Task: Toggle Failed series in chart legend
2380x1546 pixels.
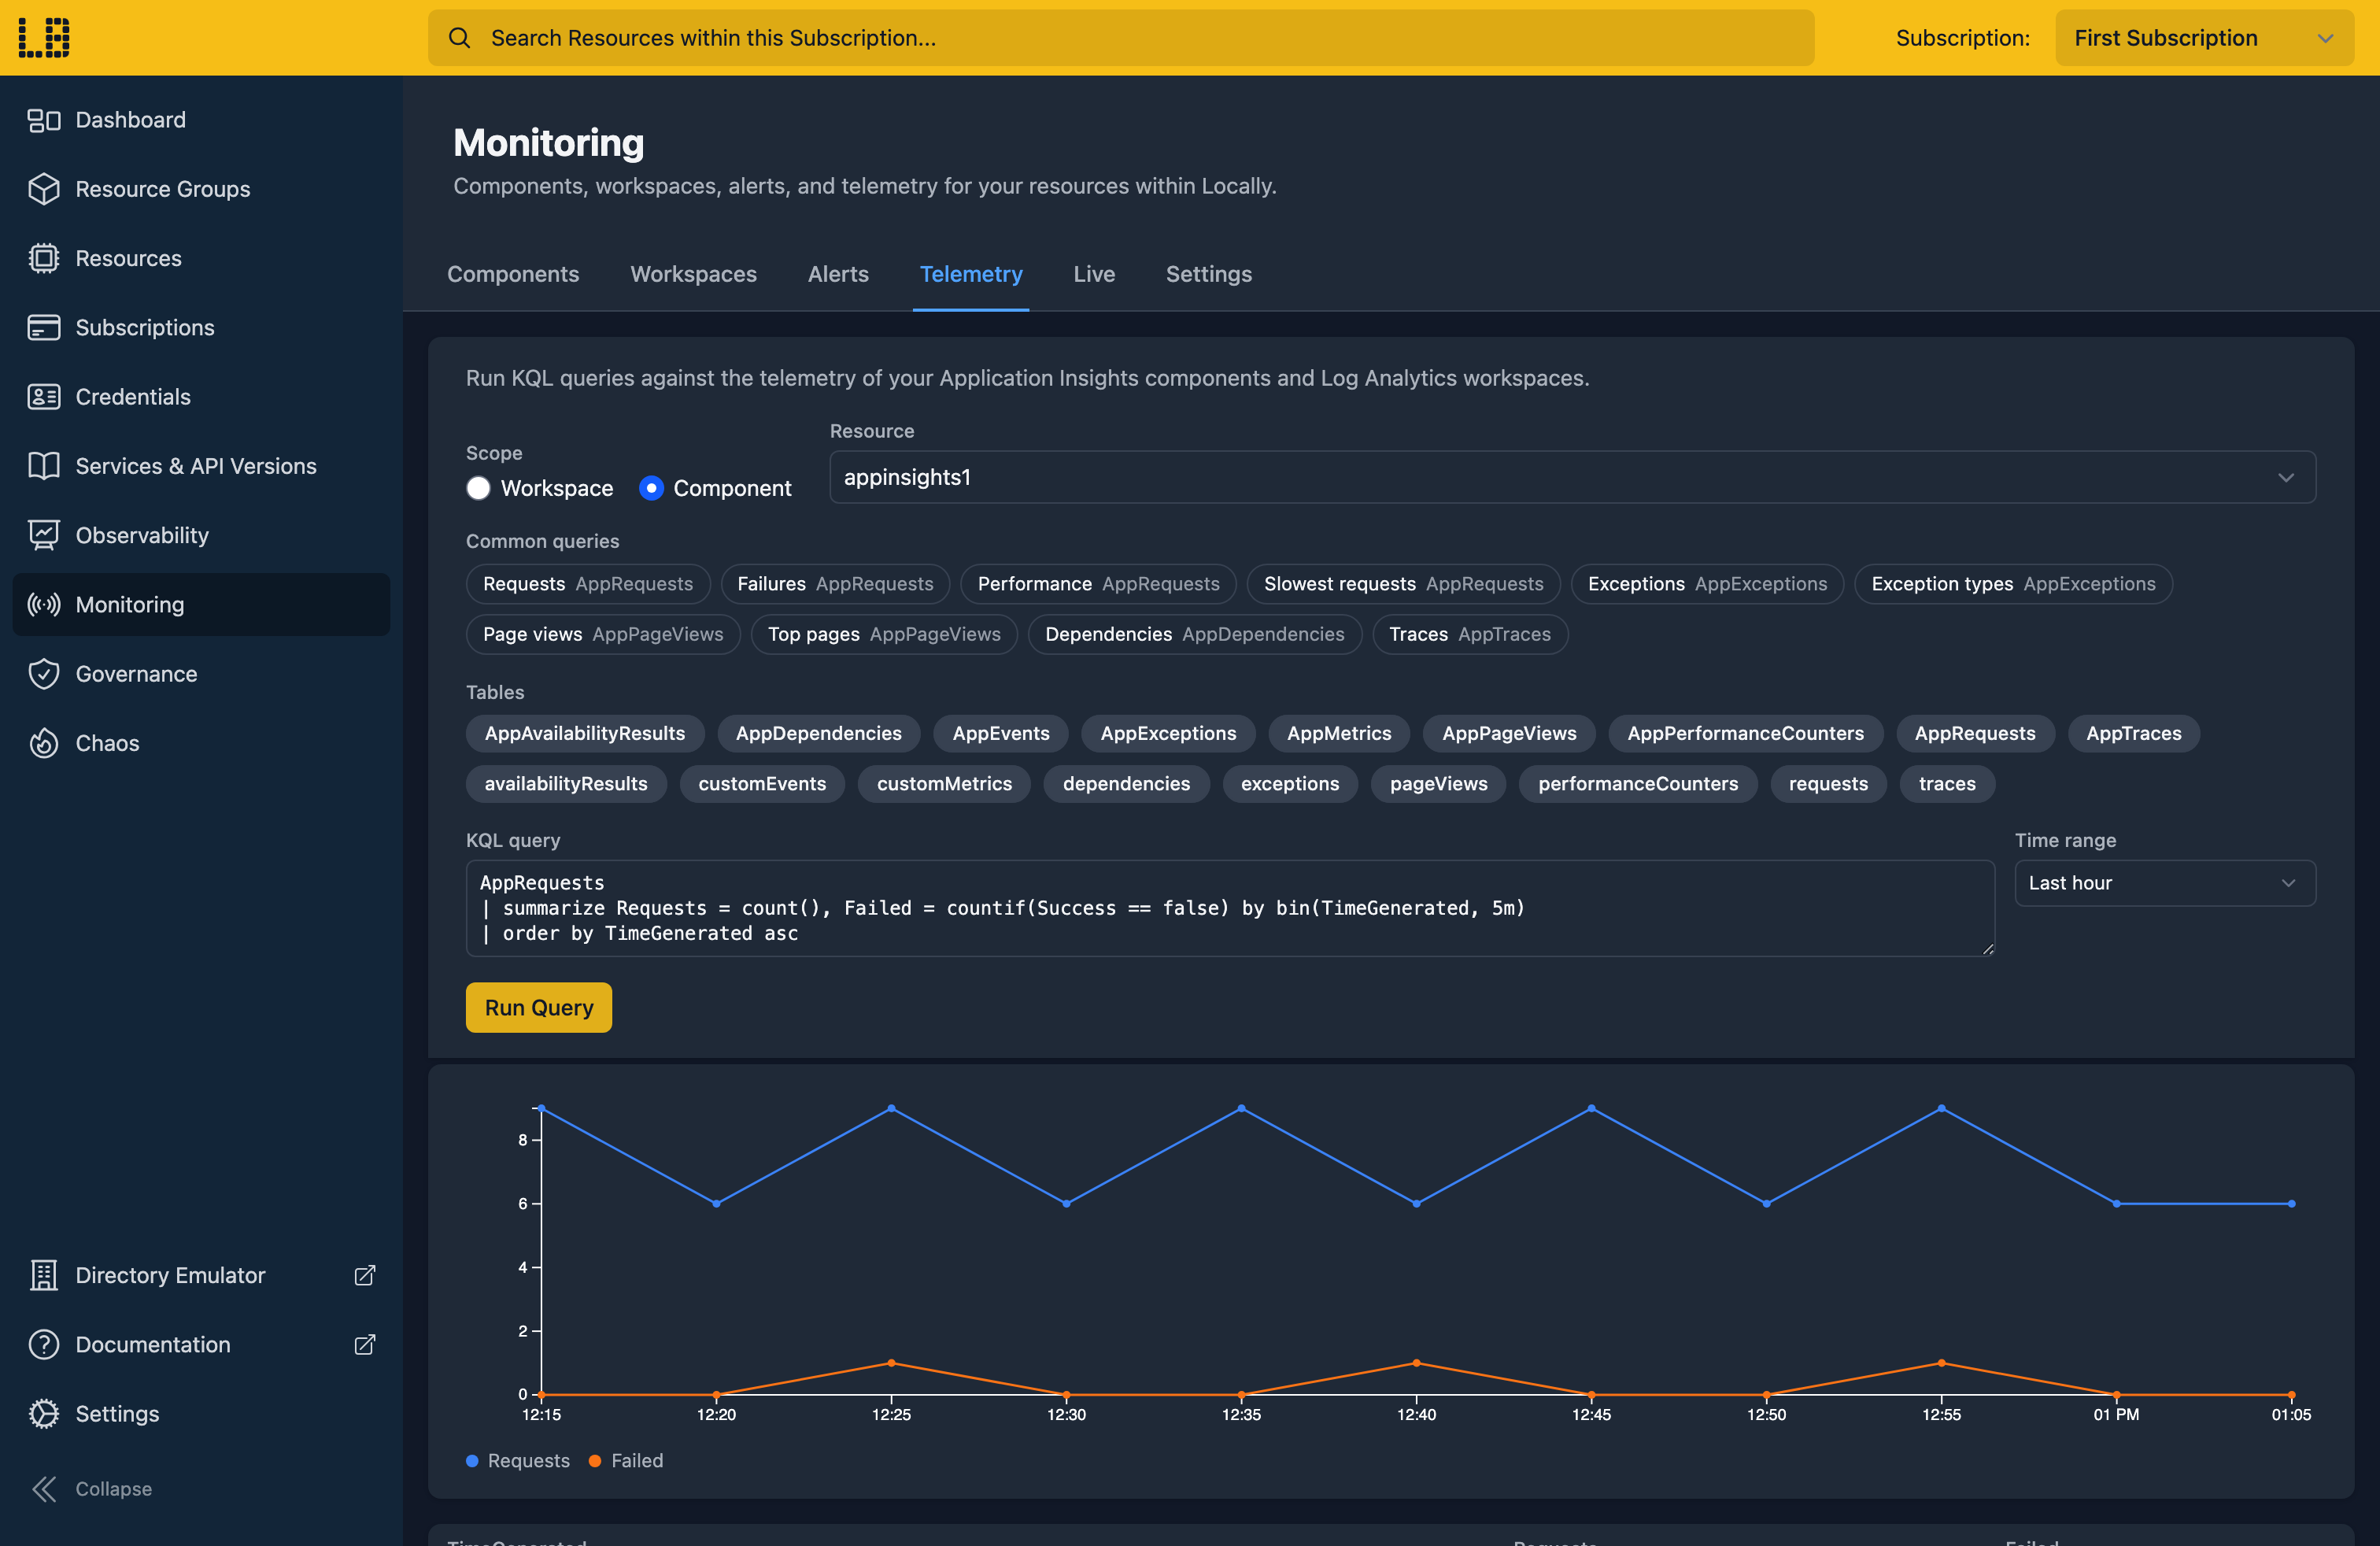Action: [x=626, y=1460]
